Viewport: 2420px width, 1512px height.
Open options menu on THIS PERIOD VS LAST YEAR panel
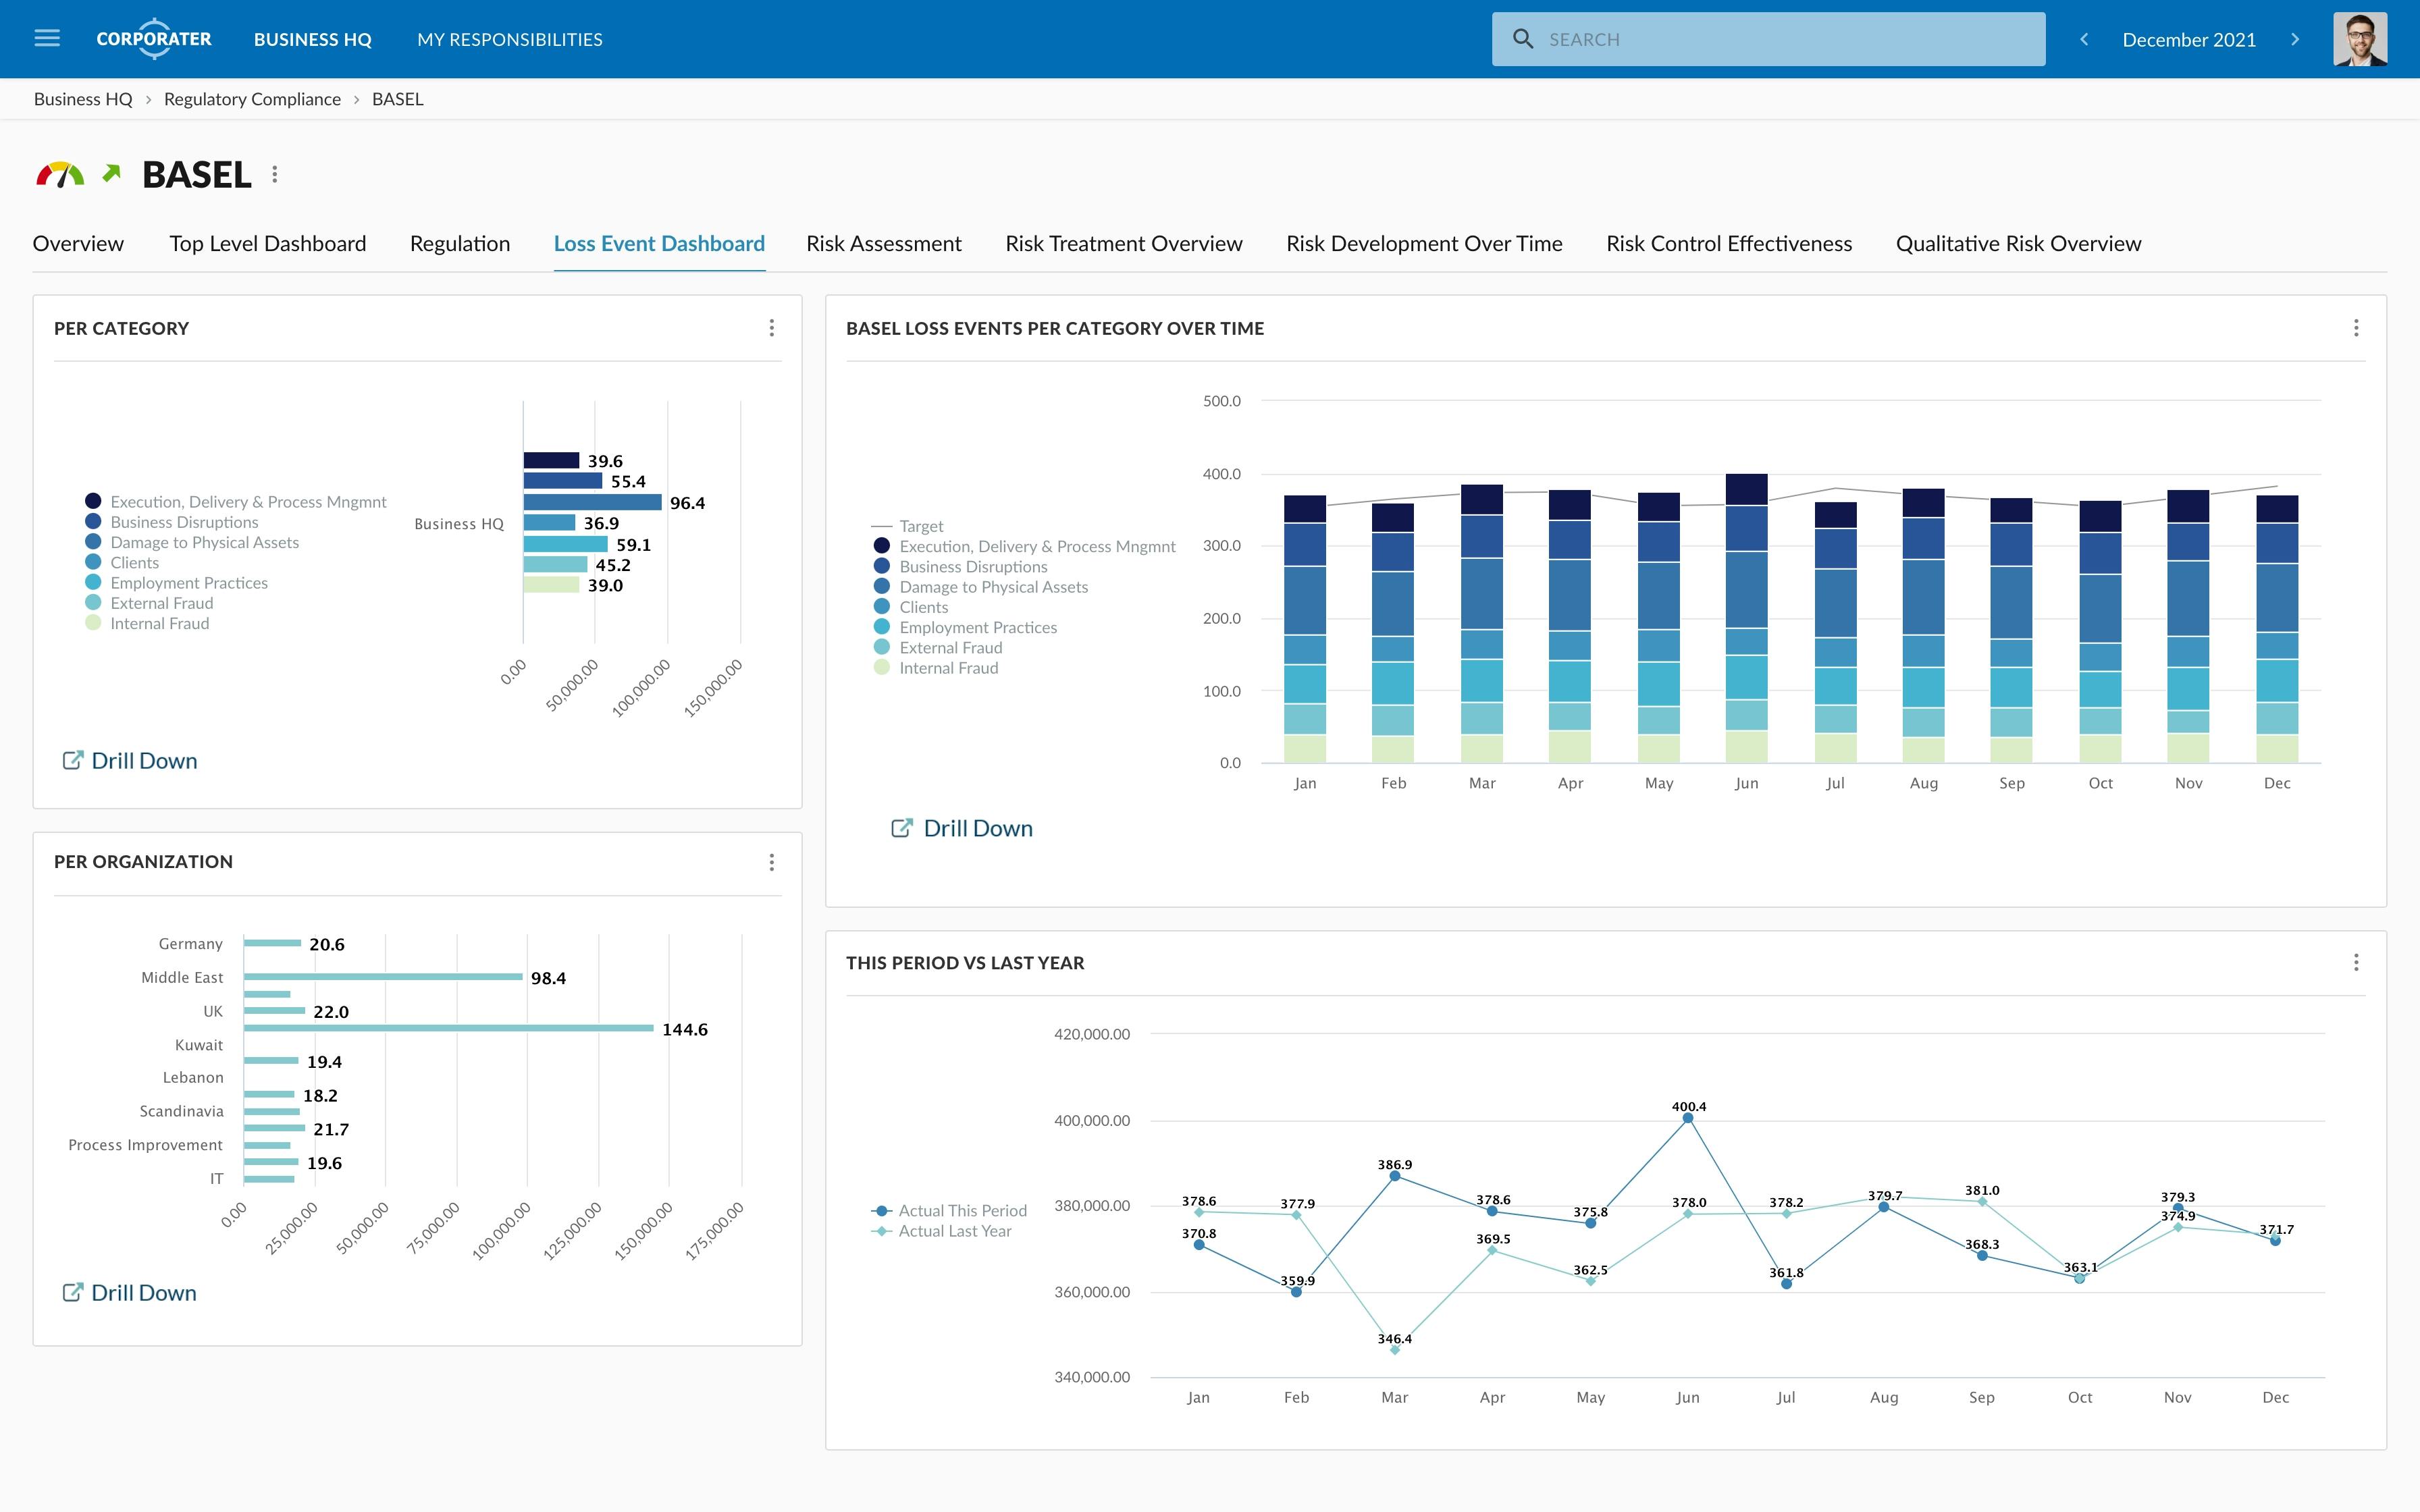[x=2357, y=962]
